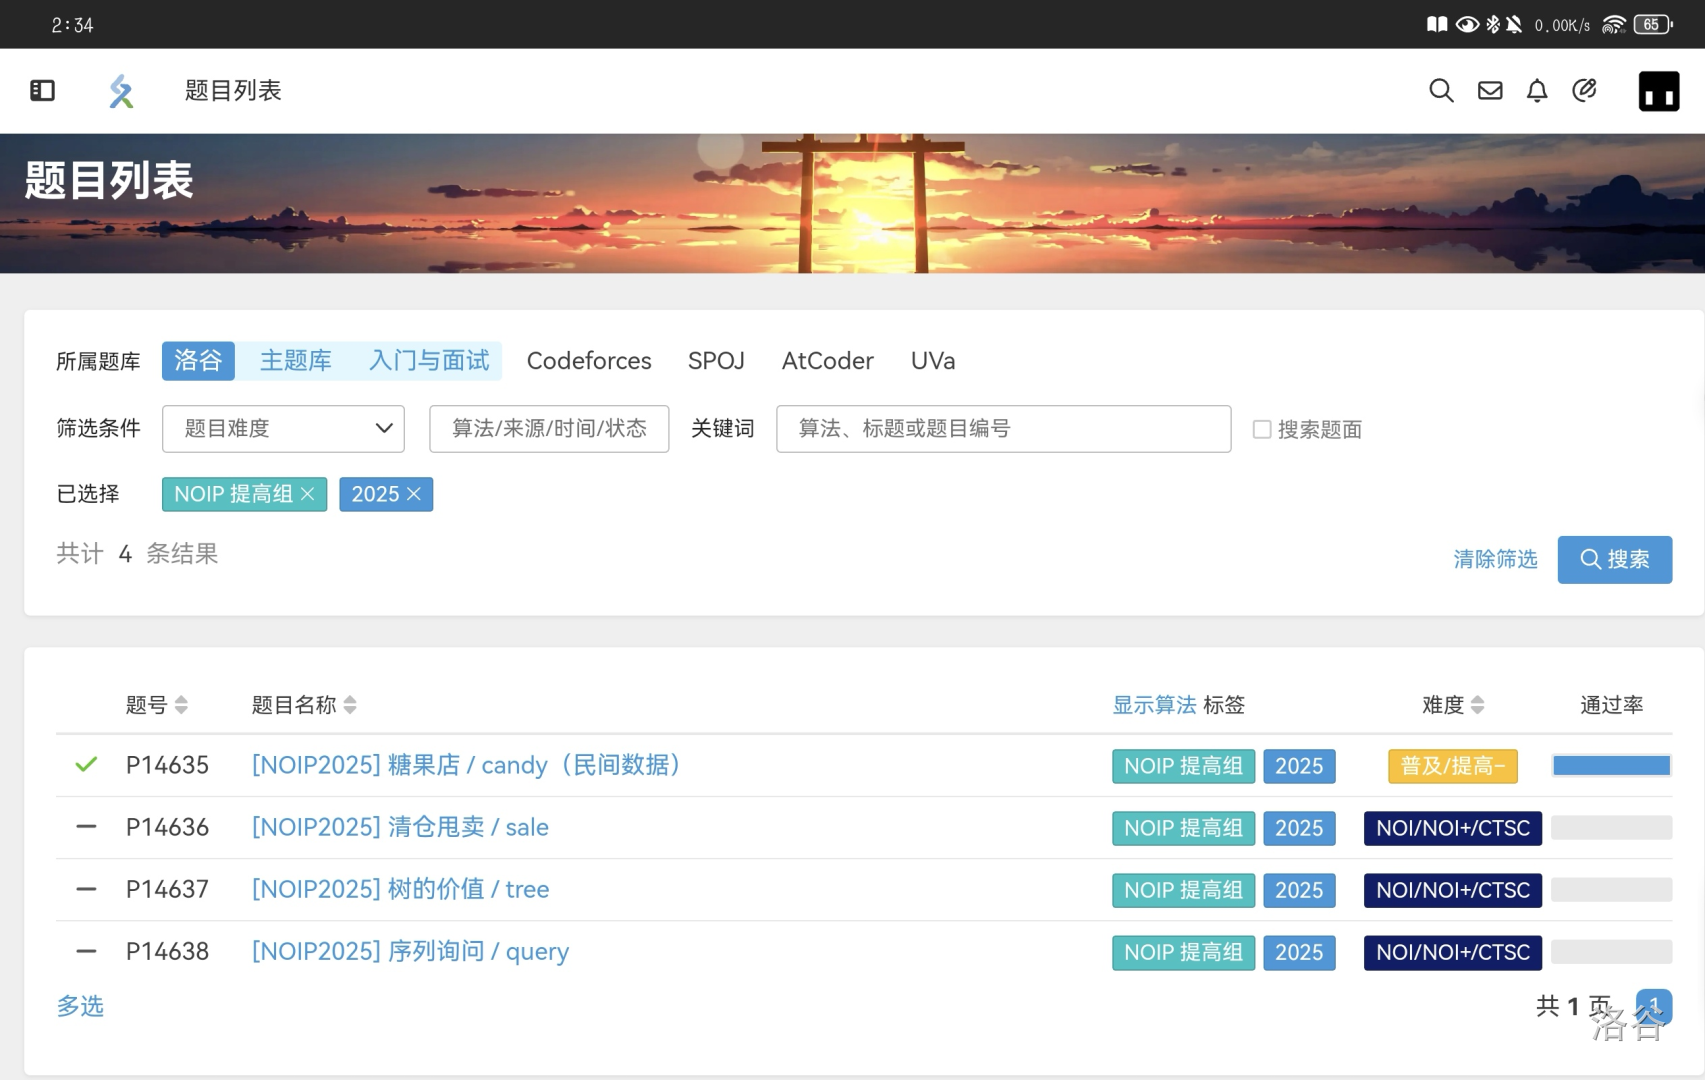Open the notifications bell
The width and height of the screenshot is (1705, 1080).
coord(1537,91)
